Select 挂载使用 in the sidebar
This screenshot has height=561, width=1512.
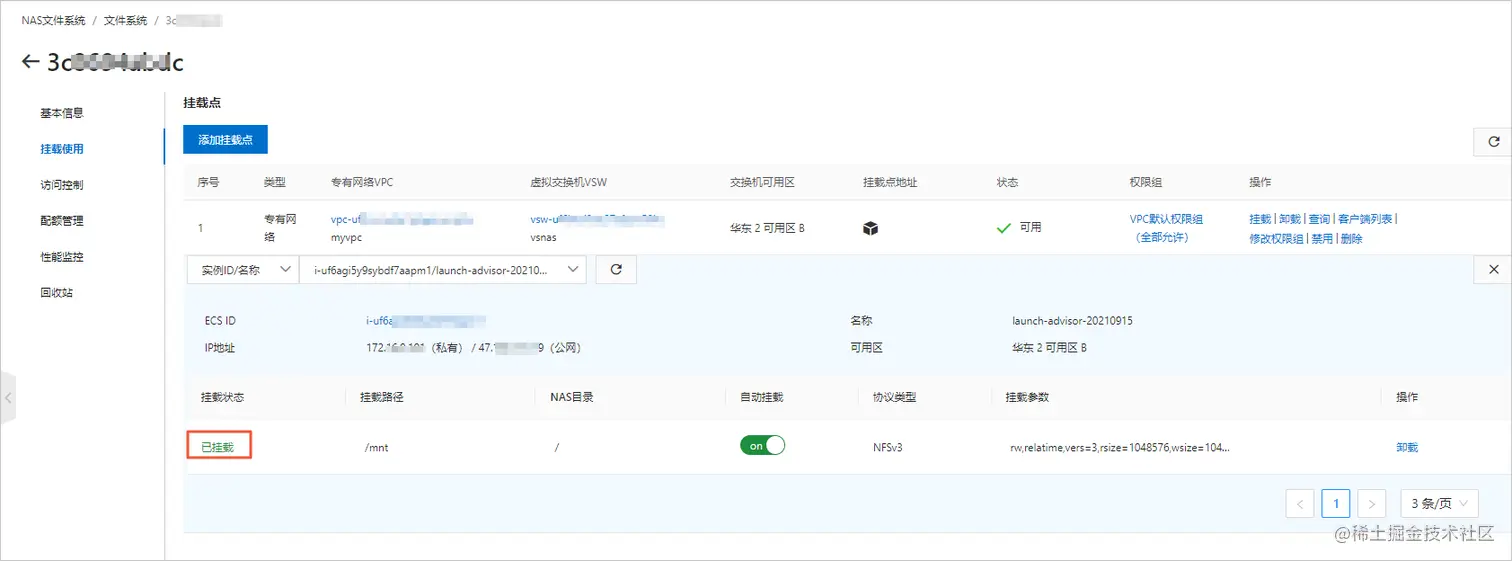(x=62, y=149)
